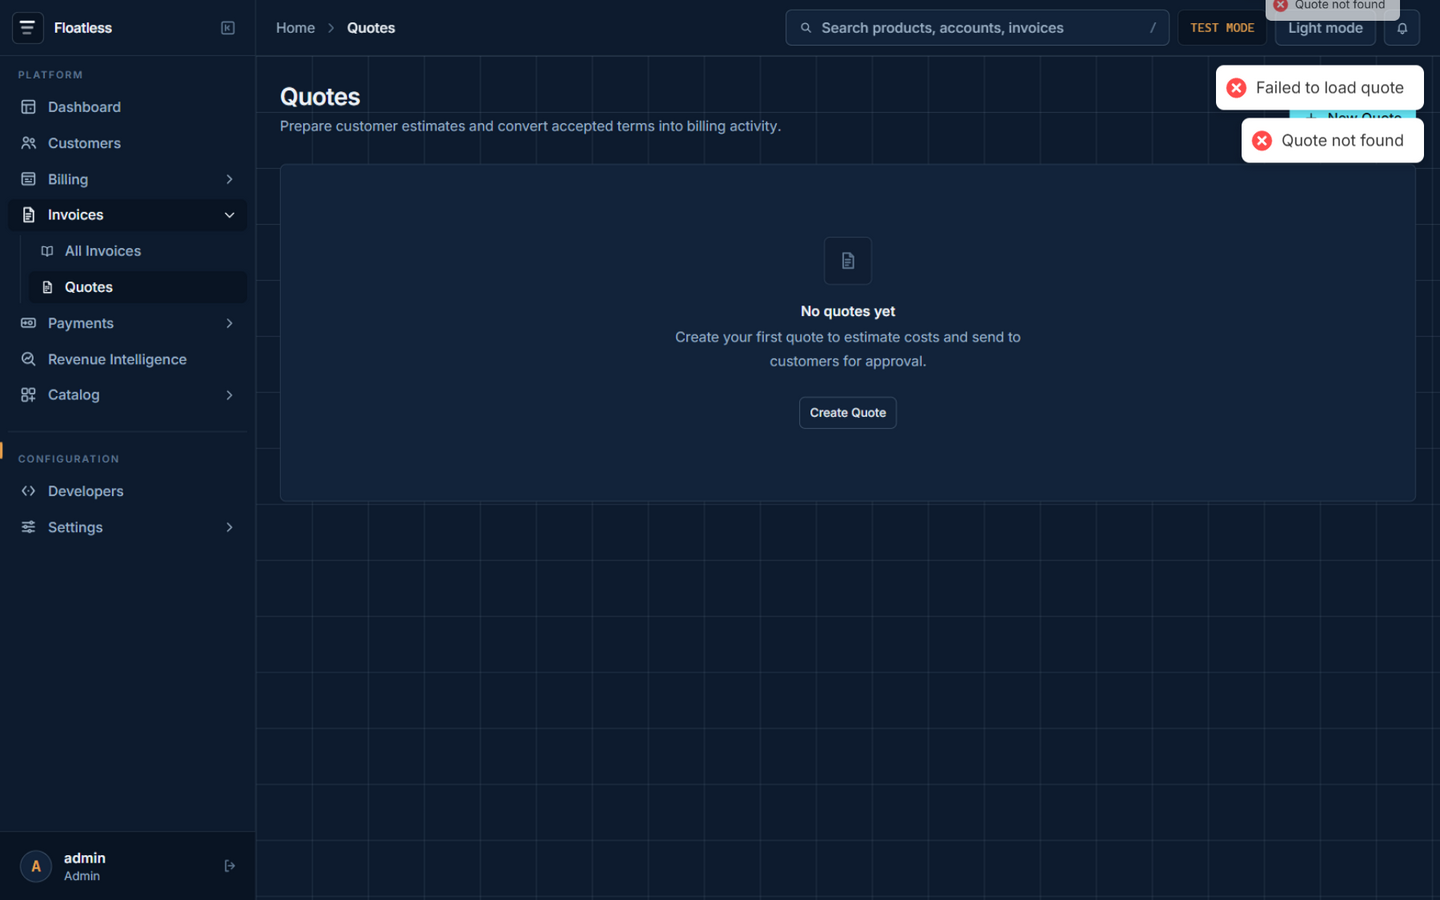Click the Revenue Intelligence search icon
1440x900 pixels.
click(x=28, y=359)
